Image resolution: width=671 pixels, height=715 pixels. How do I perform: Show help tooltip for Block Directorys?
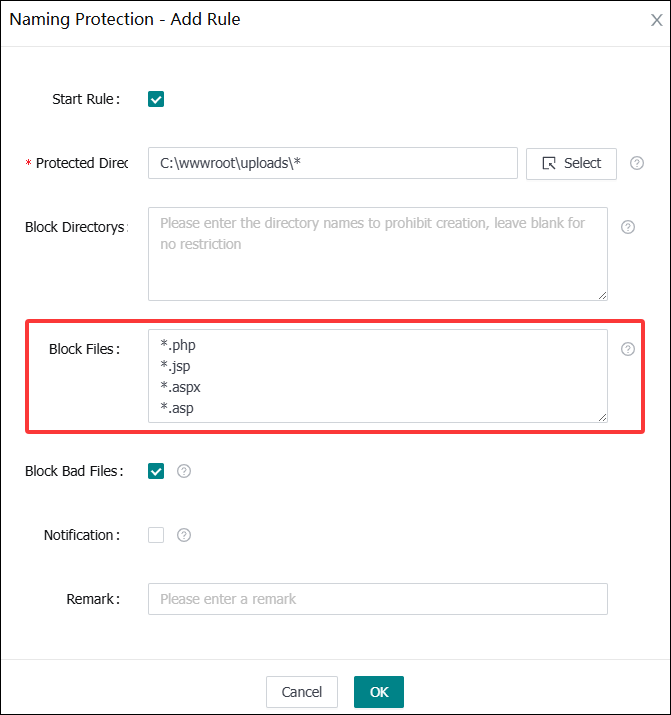point(628,227)
